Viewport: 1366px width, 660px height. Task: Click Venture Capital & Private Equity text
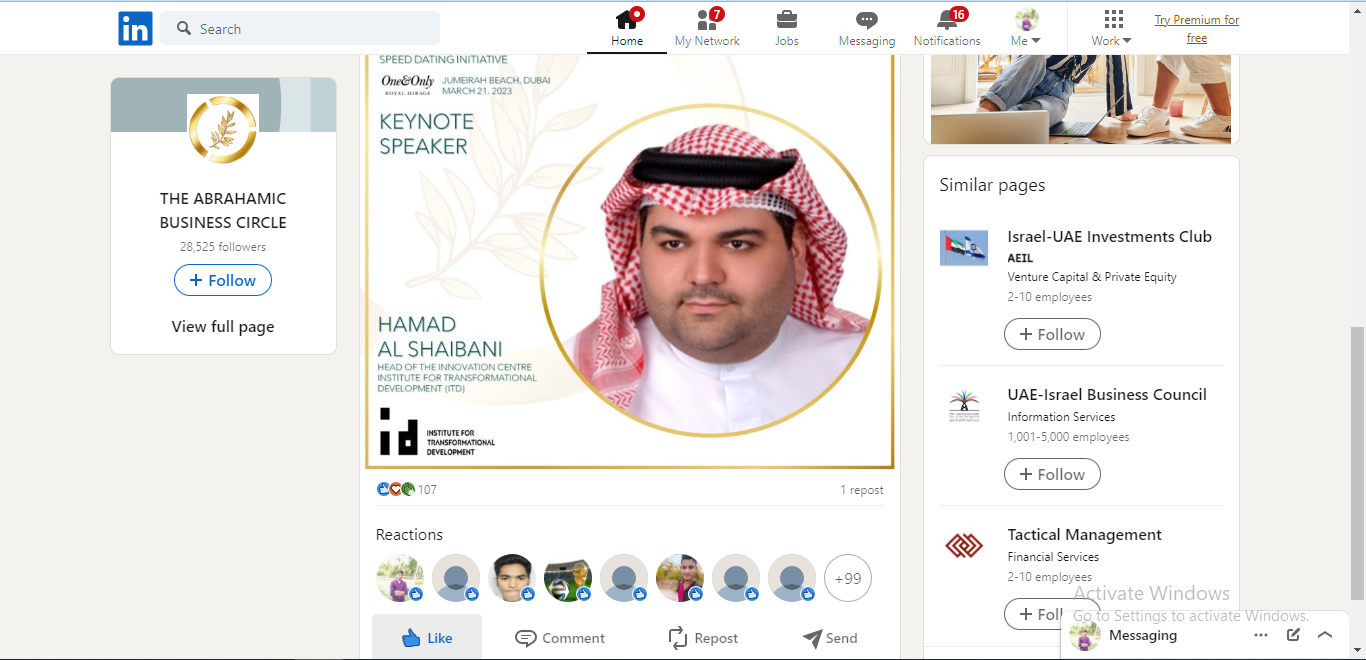(x=1092, y=277)
